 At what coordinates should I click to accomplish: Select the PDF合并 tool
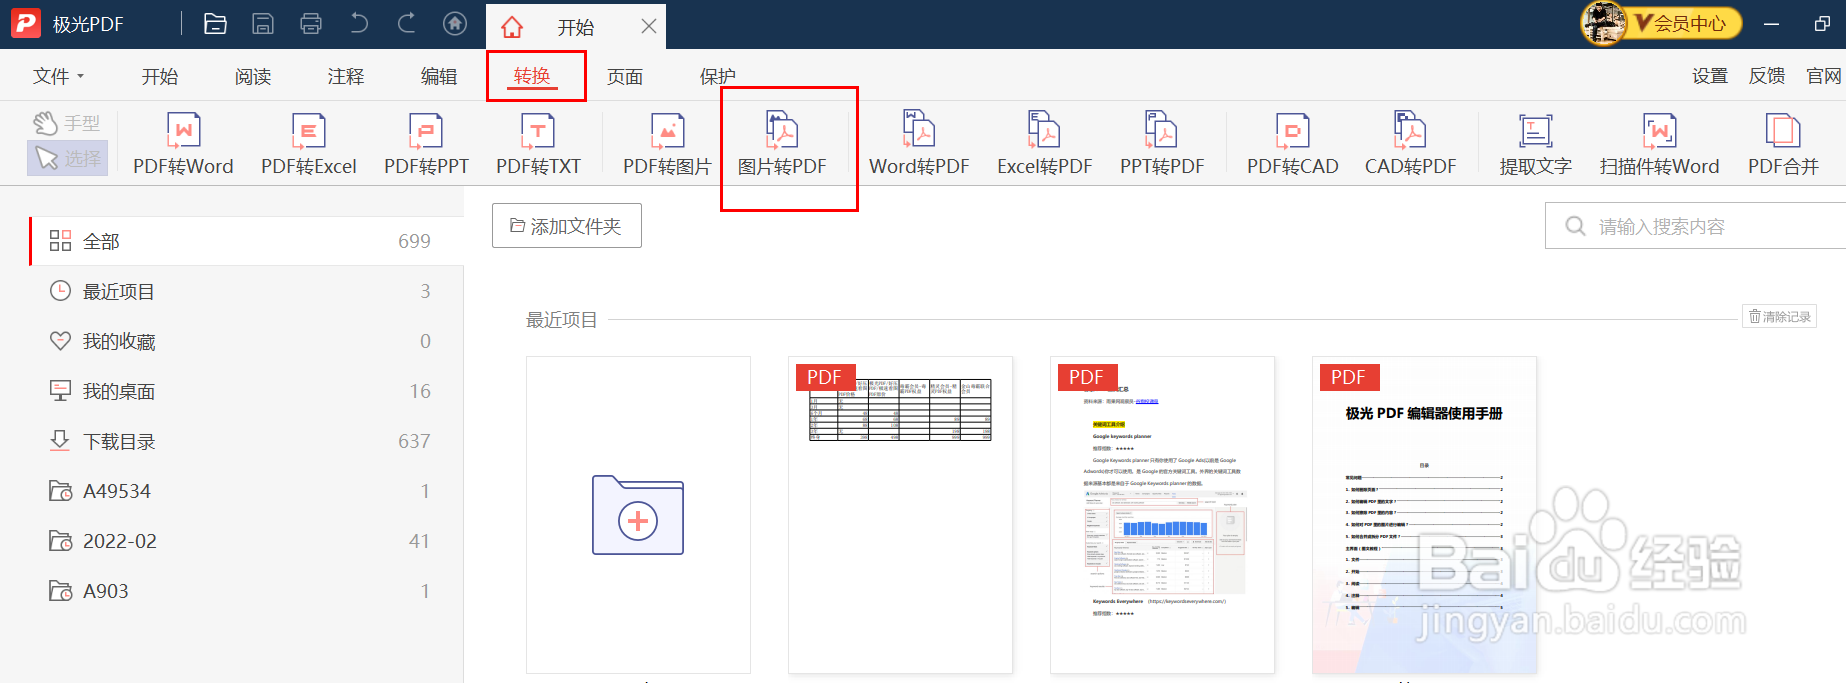(1783, 144)
